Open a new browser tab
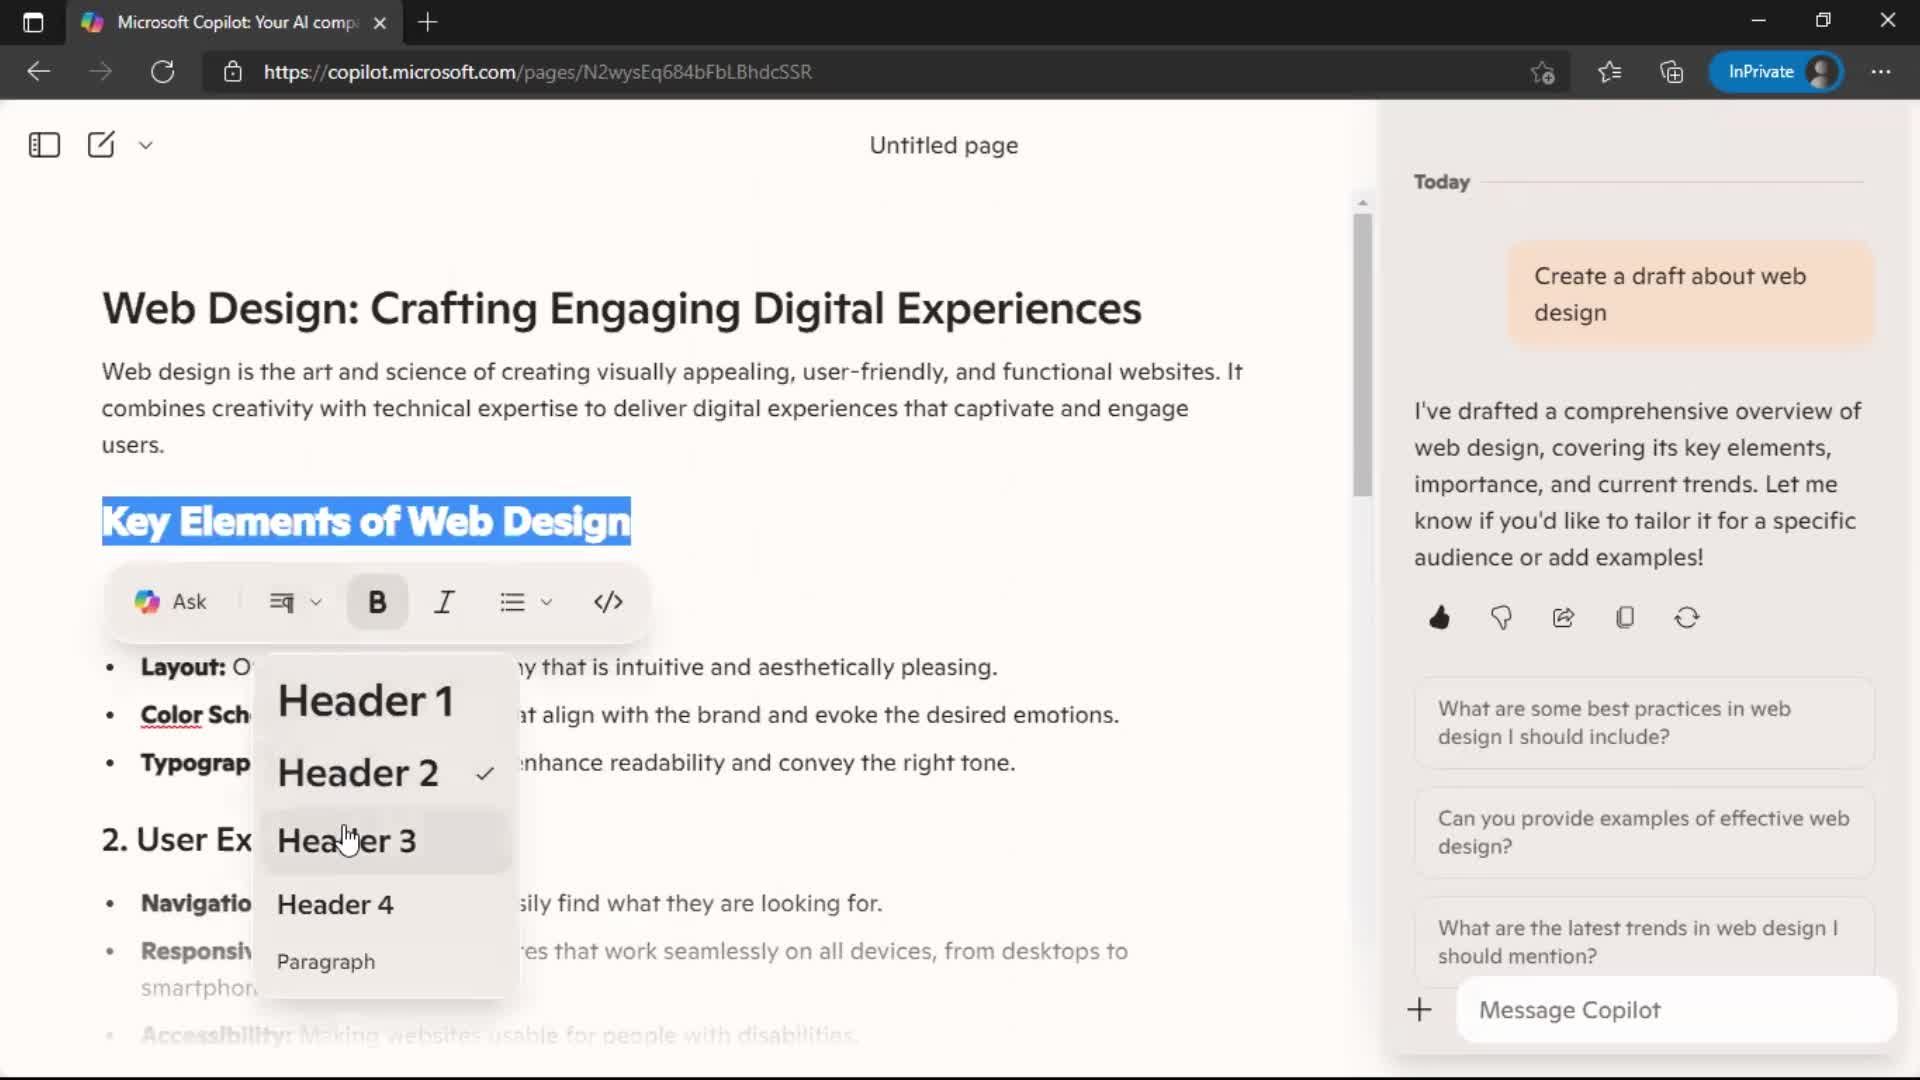 pyautogui.click(x=428, y=22)
